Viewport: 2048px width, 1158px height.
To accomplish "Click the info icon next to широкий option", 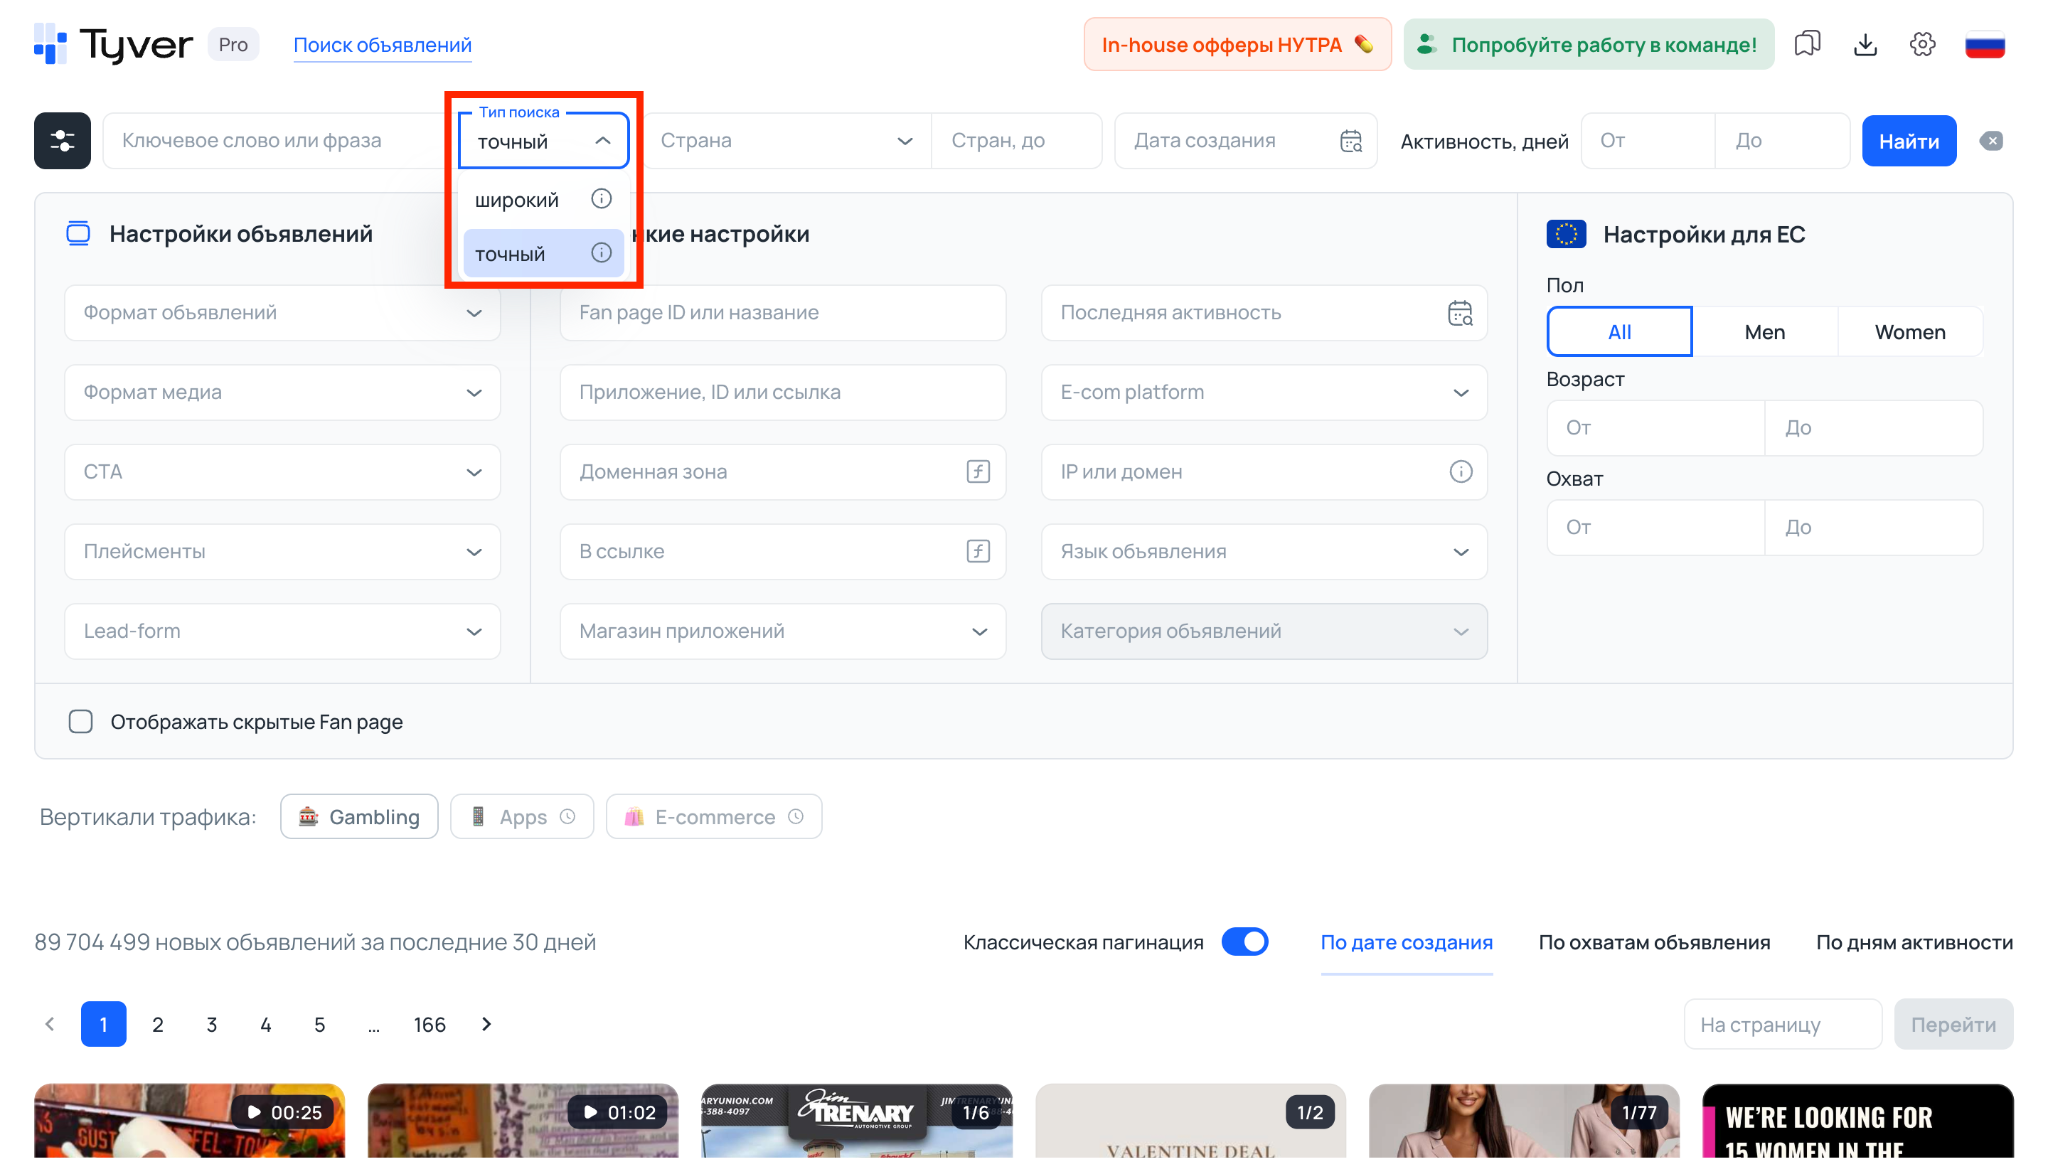I will (x=601, y=199).
